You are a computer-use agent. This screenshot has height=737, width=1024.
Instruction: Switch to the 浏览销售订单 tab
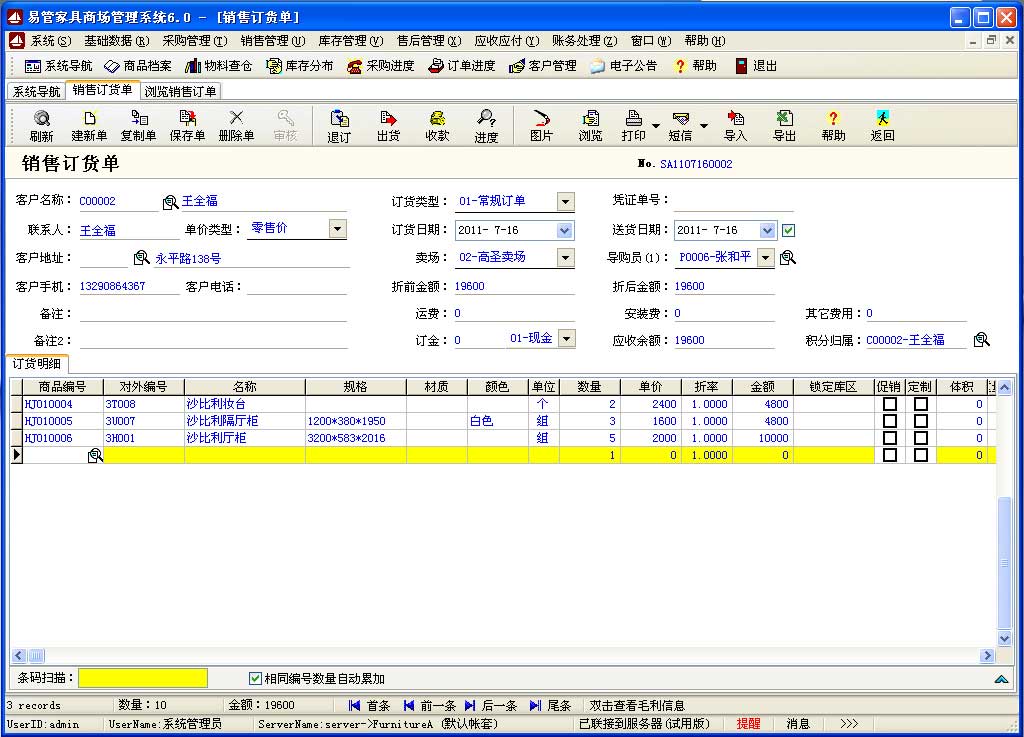point(180,91)
